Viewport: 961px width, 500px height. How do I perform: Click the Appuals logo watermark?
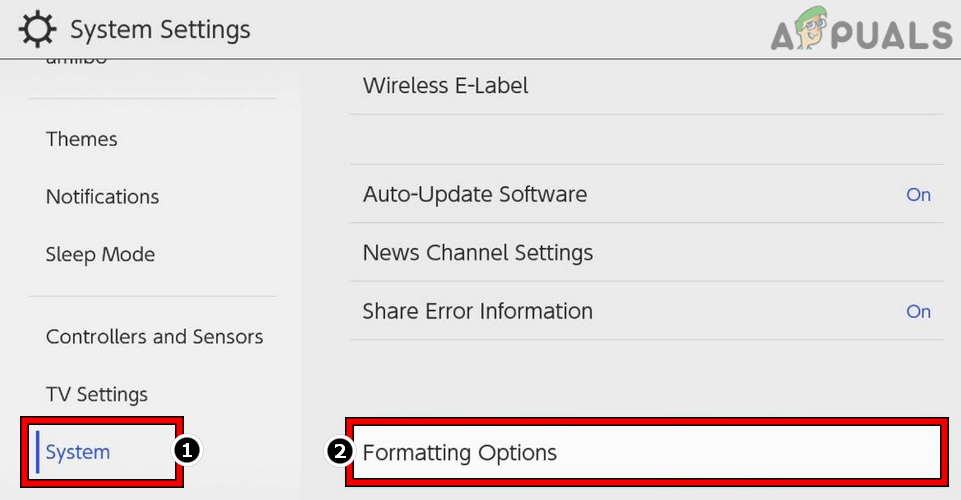point(861,31)
